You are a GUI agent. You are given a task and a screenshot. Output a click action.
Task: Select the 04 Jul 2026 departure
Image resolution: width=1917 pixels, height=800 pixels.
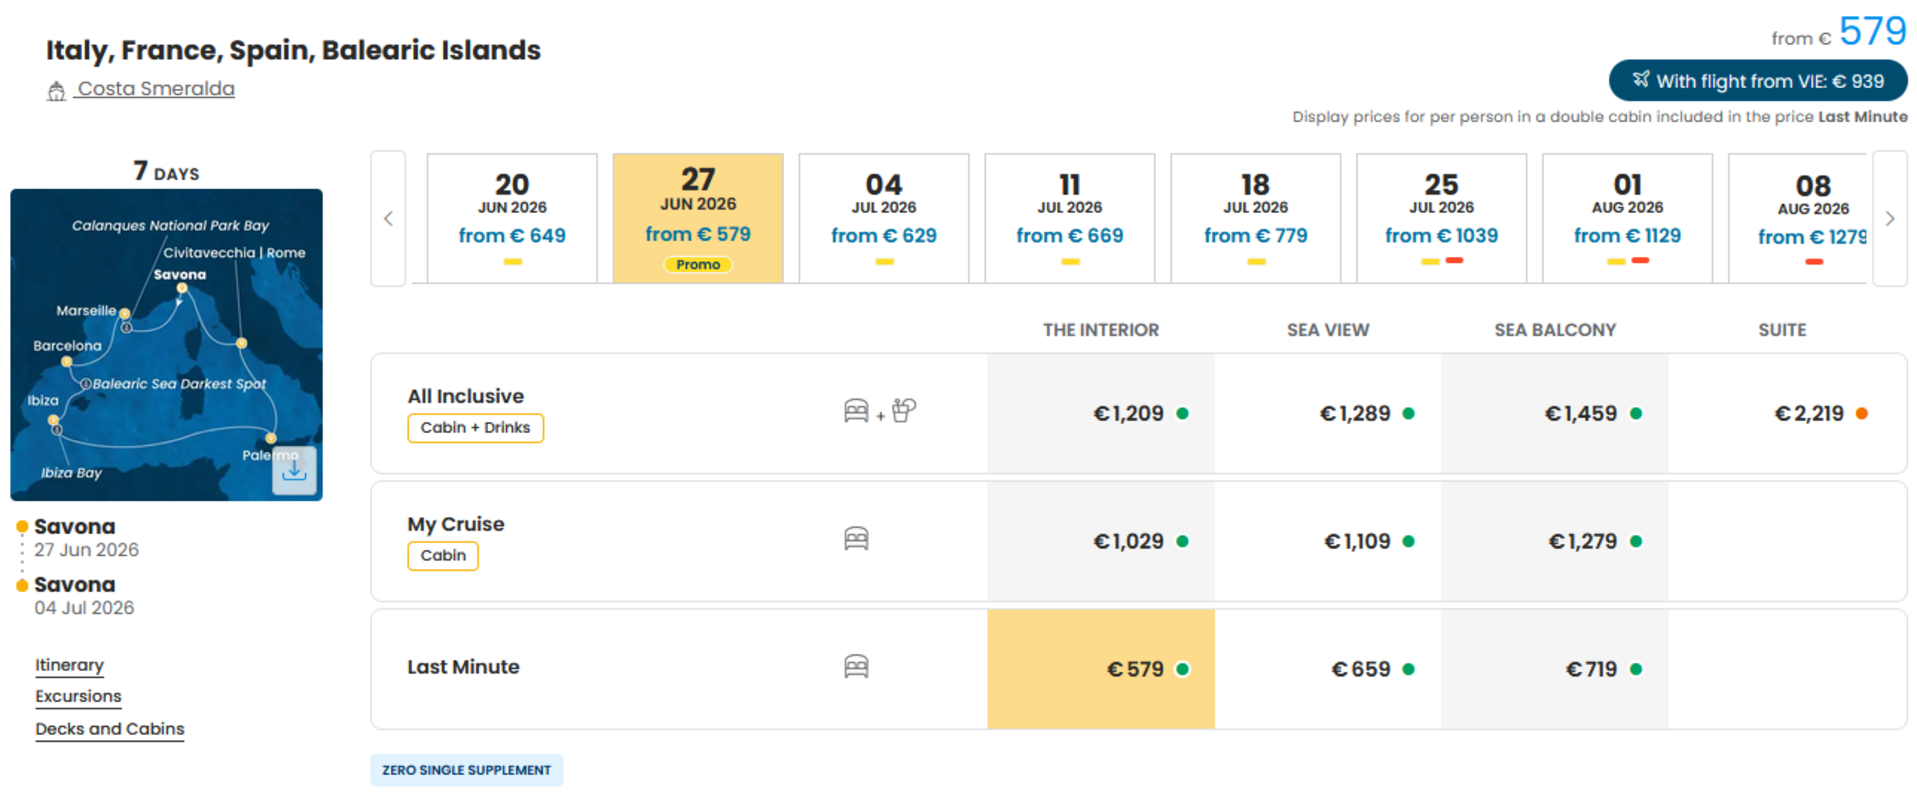pos(884,218)
